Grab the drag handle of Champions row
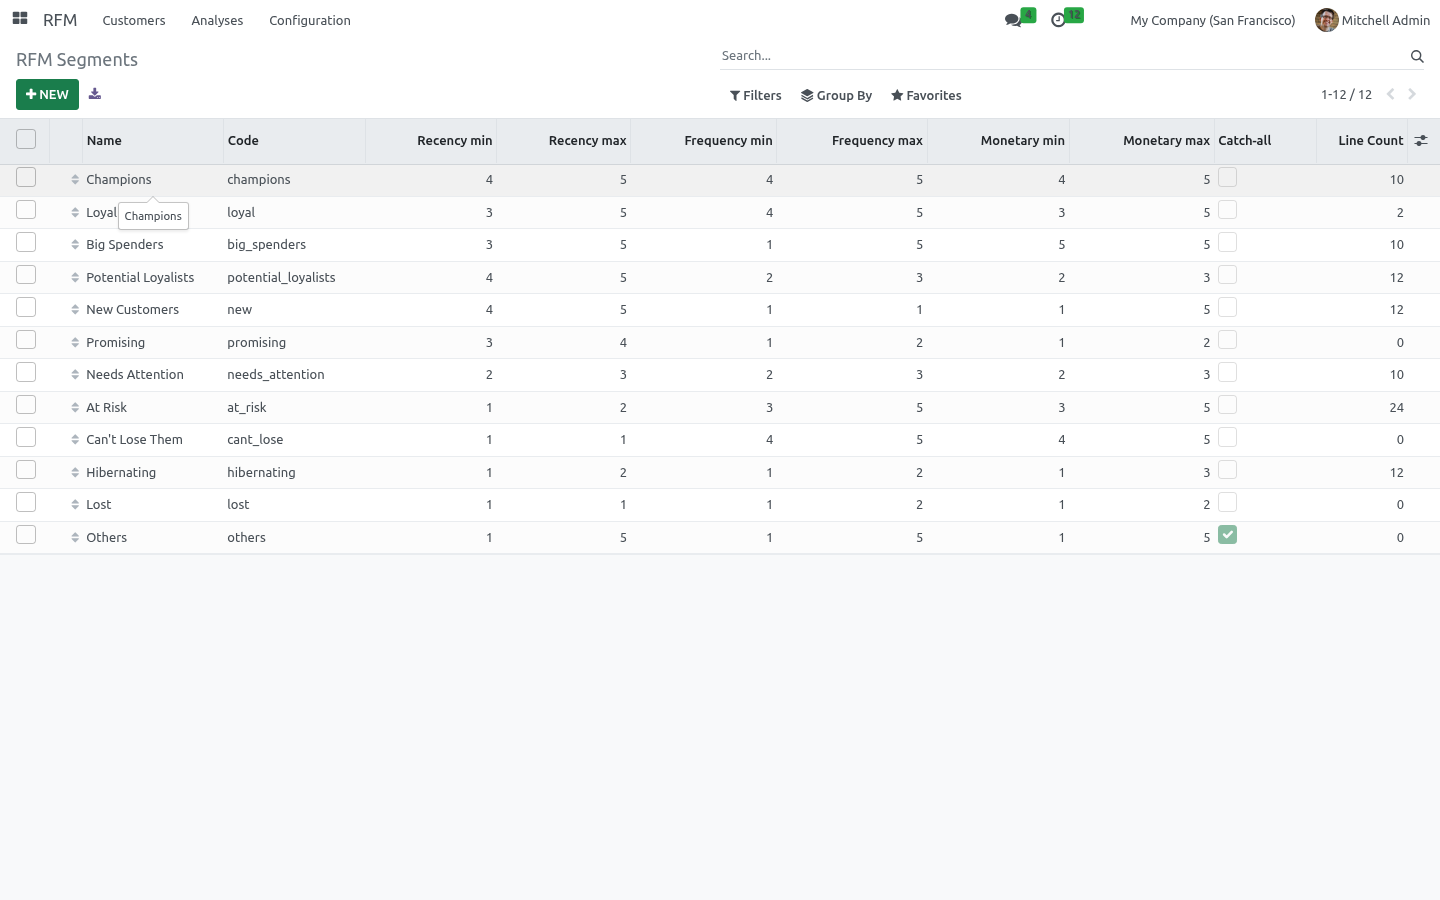This screenshot has width=1440, height=900. click(x=75, y=180)
